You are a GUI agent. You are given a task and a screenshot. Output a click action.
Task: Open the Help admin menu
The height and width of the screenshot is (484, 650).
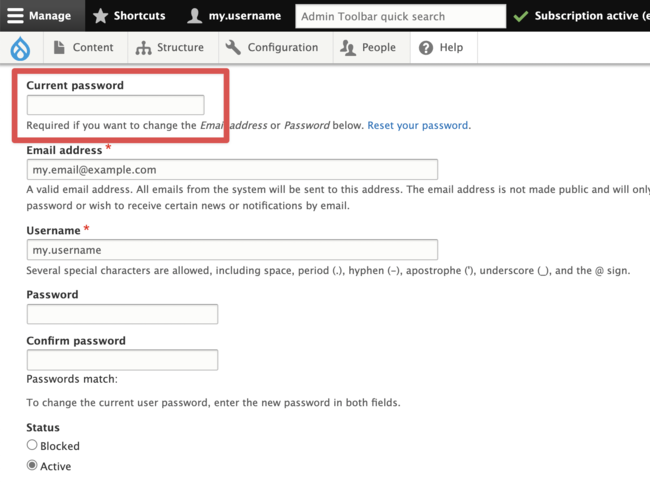tap(444, 48)
